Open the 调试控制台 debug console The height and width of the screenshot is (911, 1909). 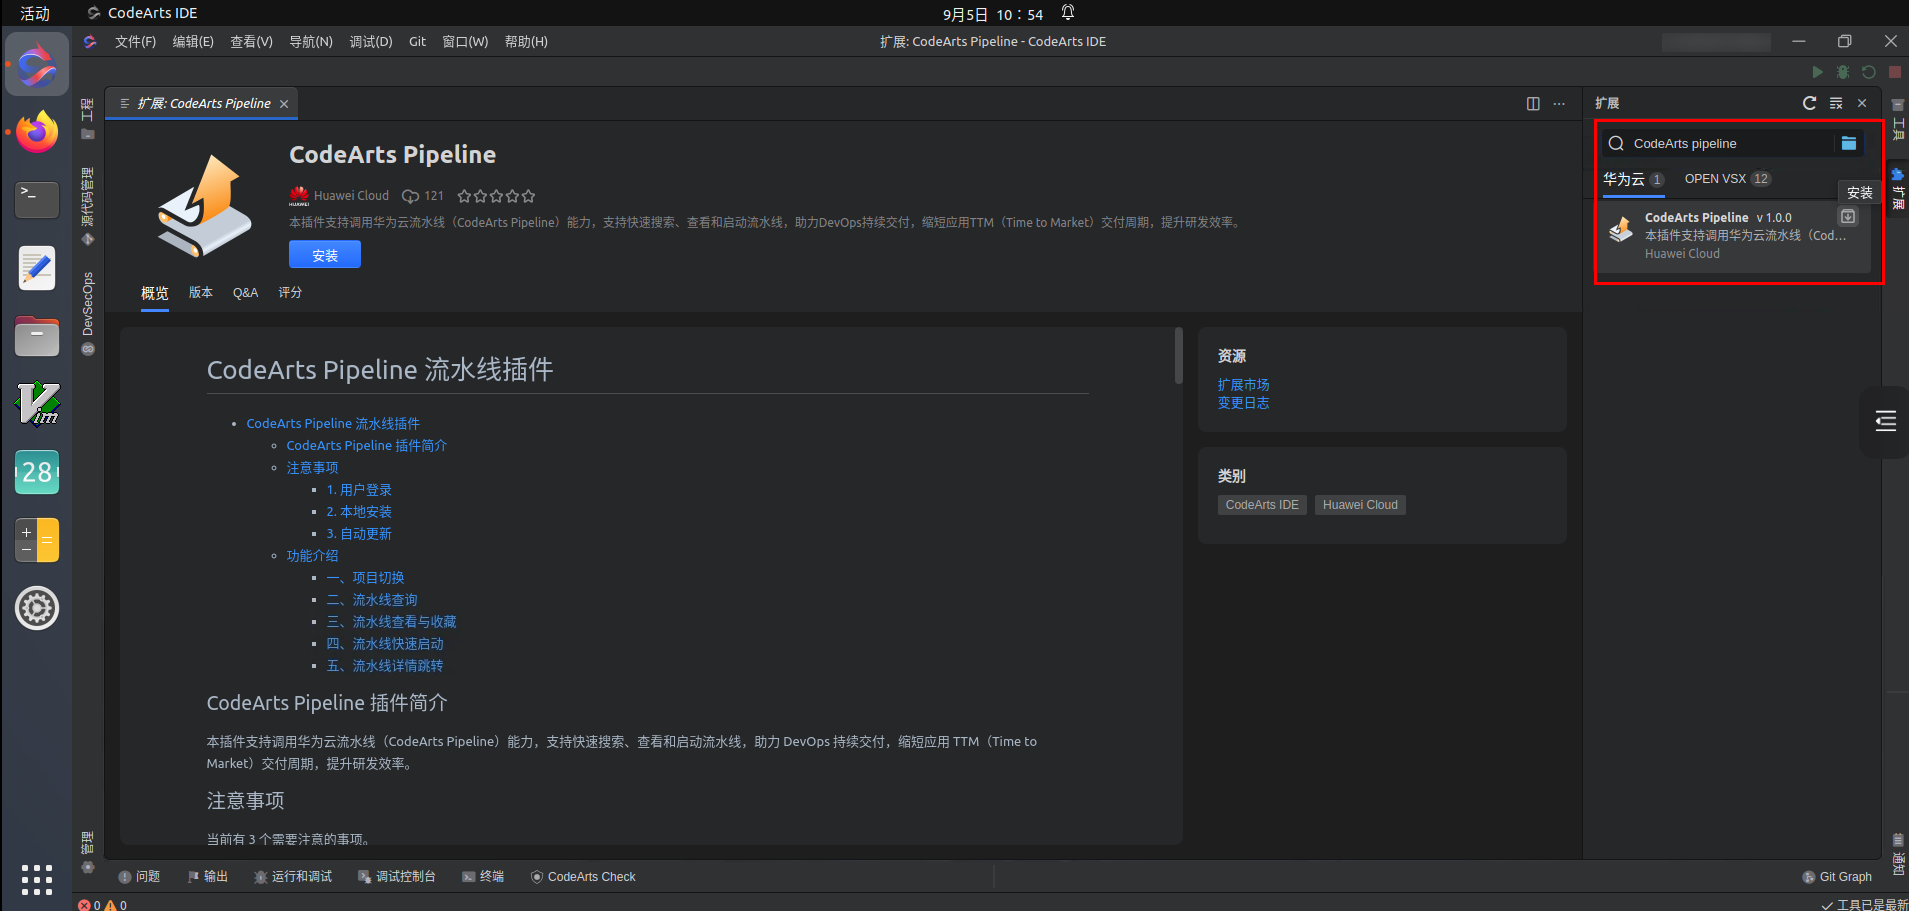click(397, 877)
